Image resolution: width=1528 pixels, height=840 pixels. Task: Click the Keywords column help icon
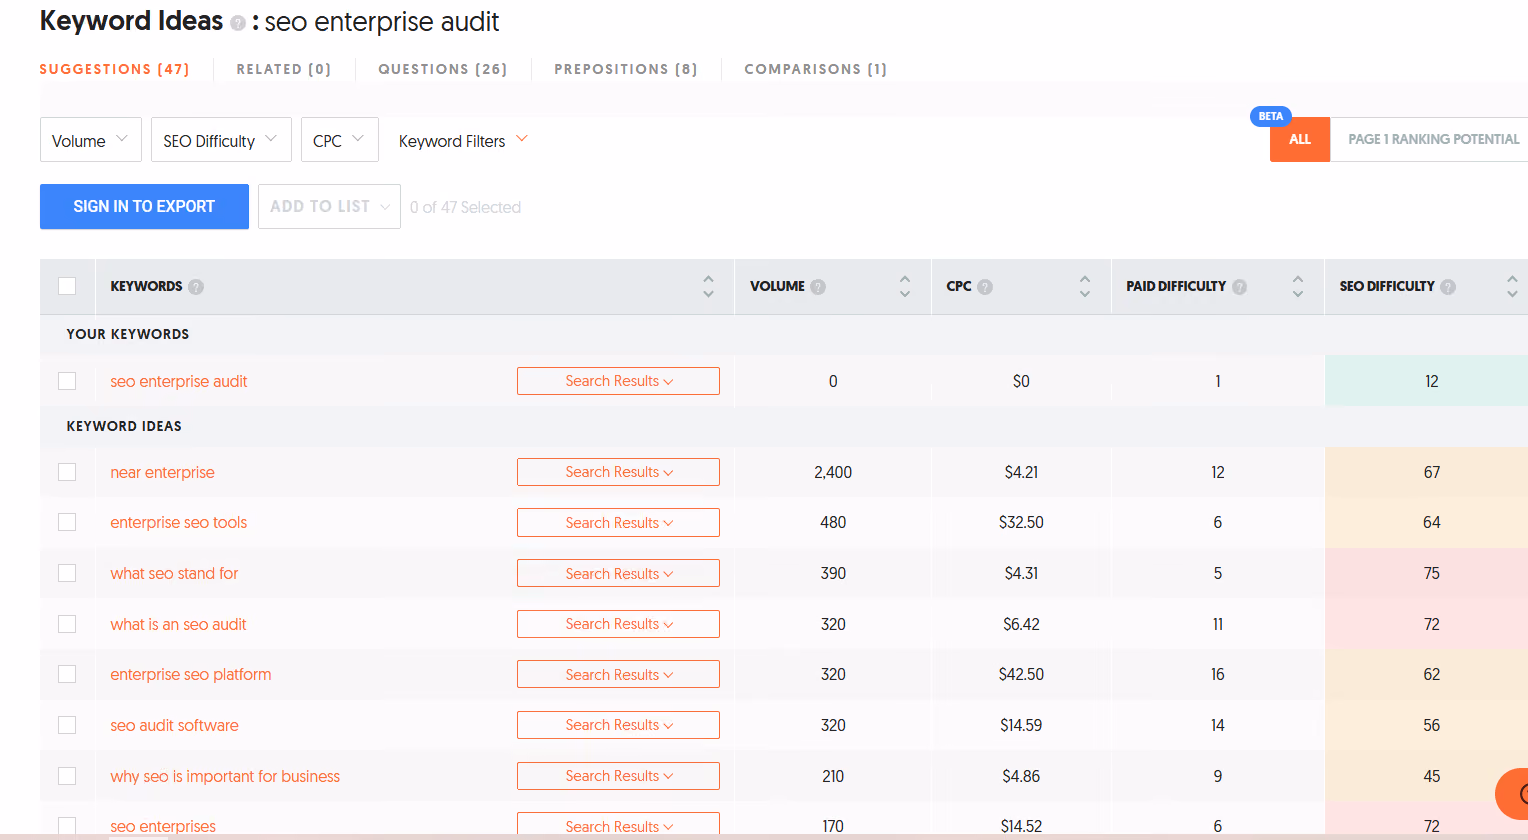196,287
